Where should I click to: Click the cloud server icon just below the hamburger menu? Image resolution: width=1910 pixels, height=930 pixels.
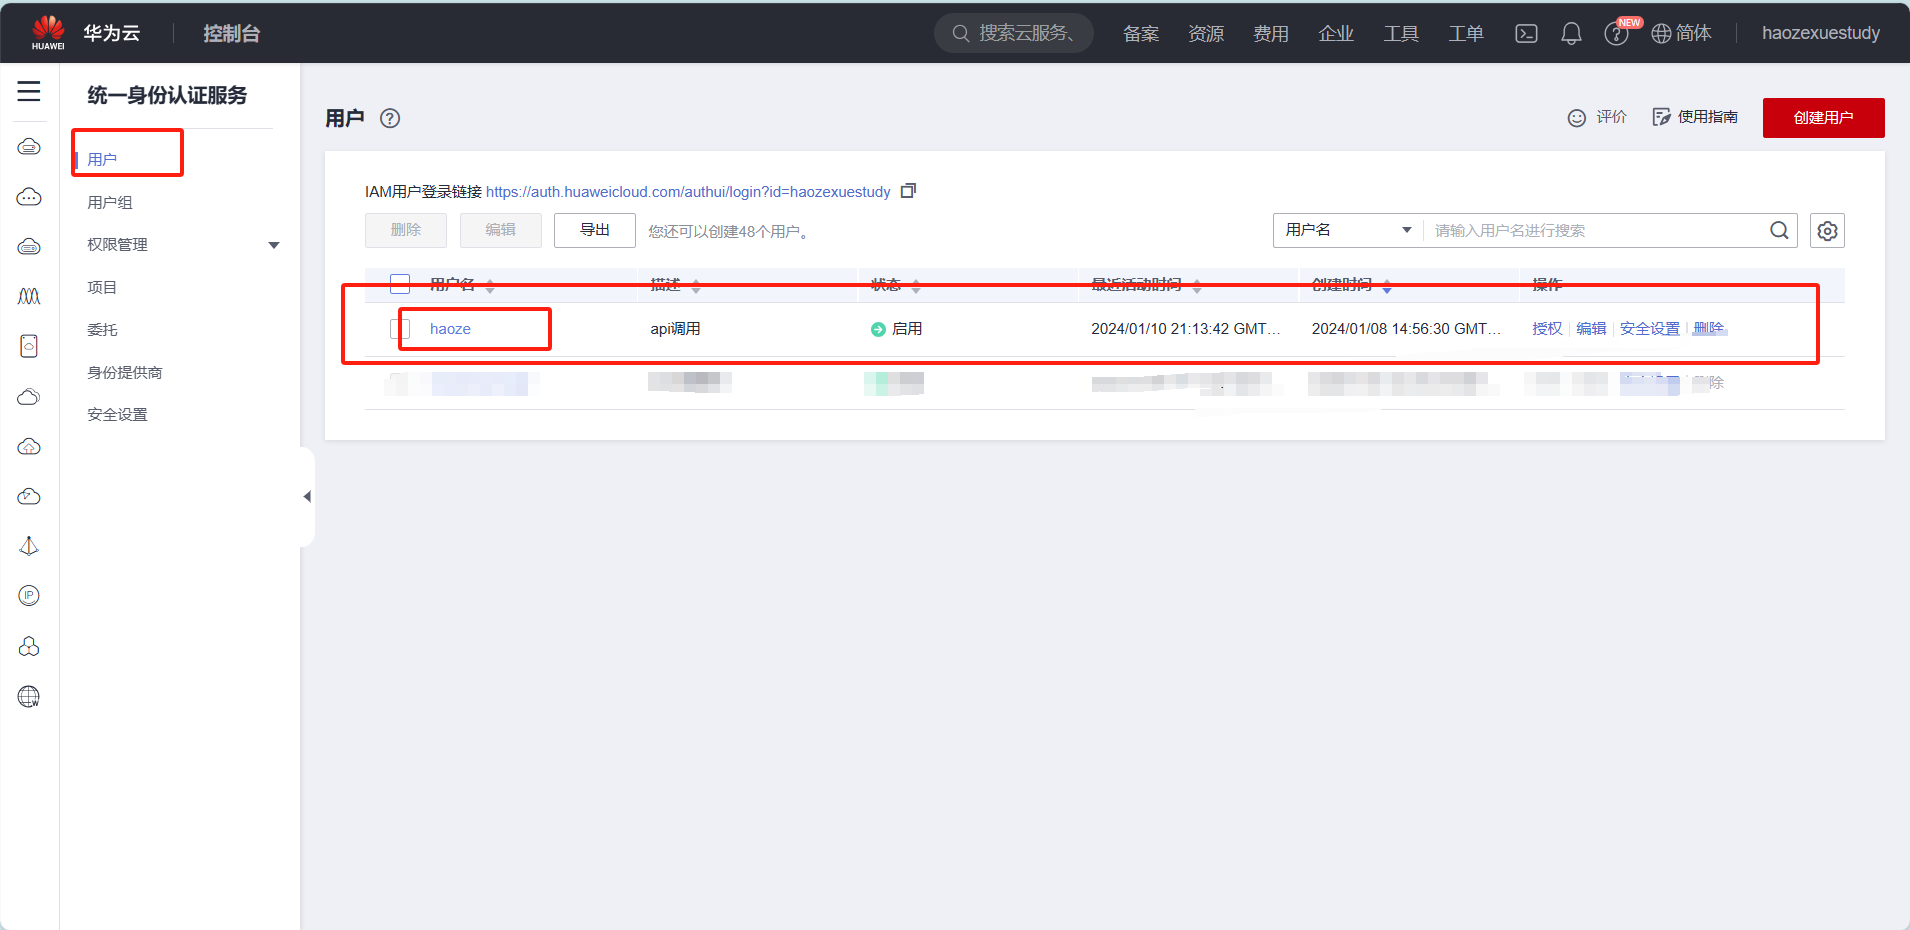[29, 147]
